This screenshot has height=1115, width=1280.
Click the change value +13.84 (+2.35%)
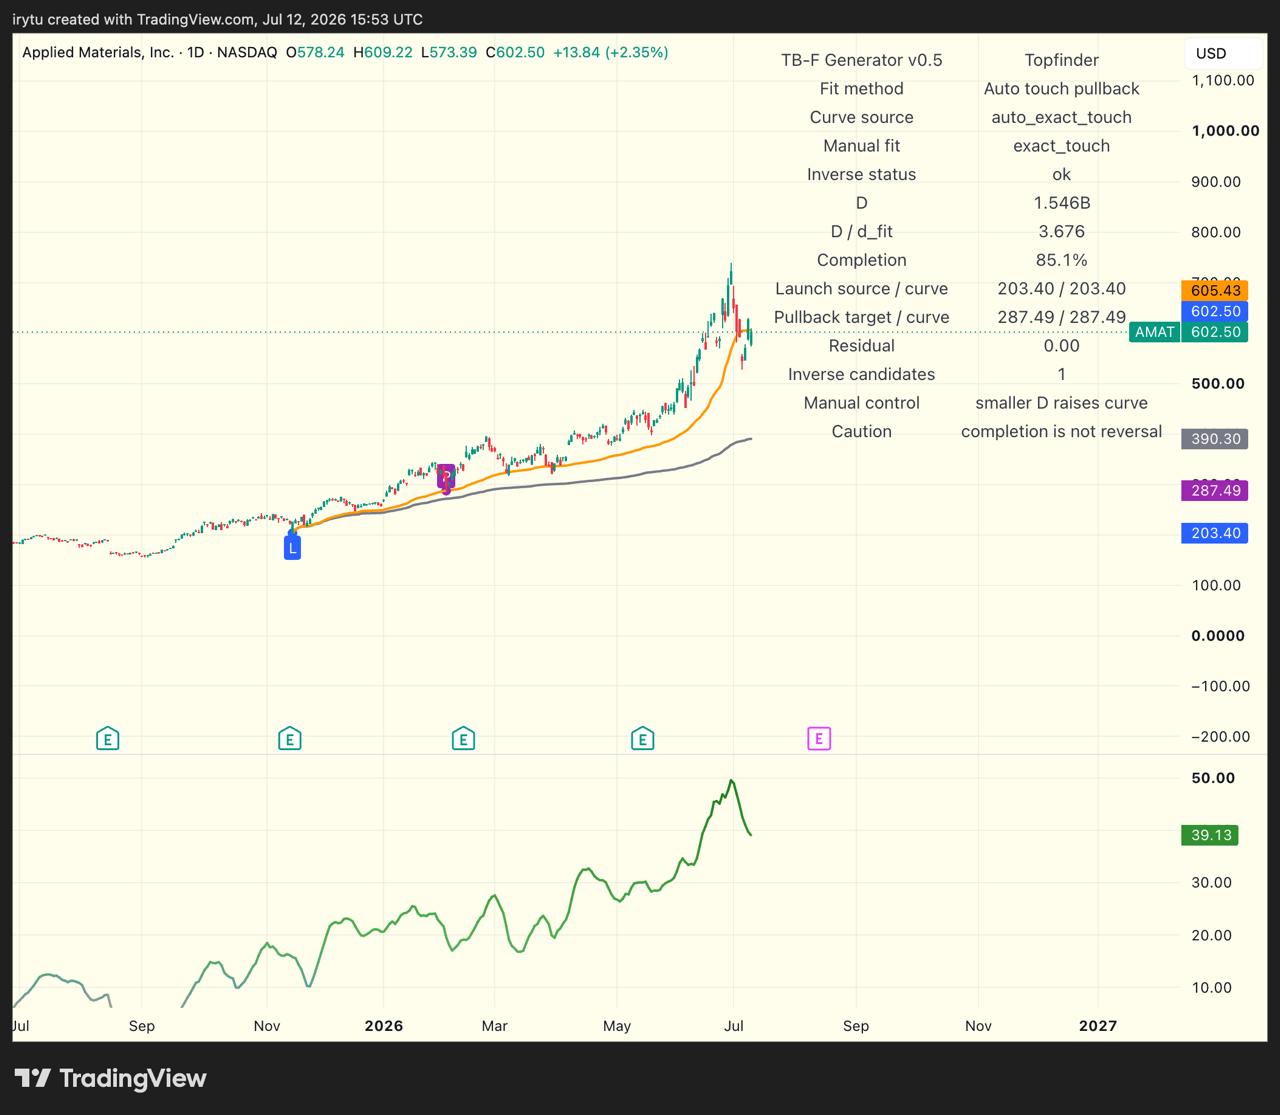click(610, 52)
